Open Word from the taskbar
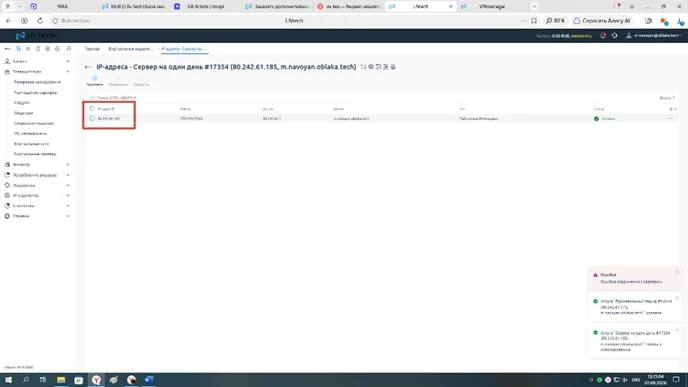 149,380
